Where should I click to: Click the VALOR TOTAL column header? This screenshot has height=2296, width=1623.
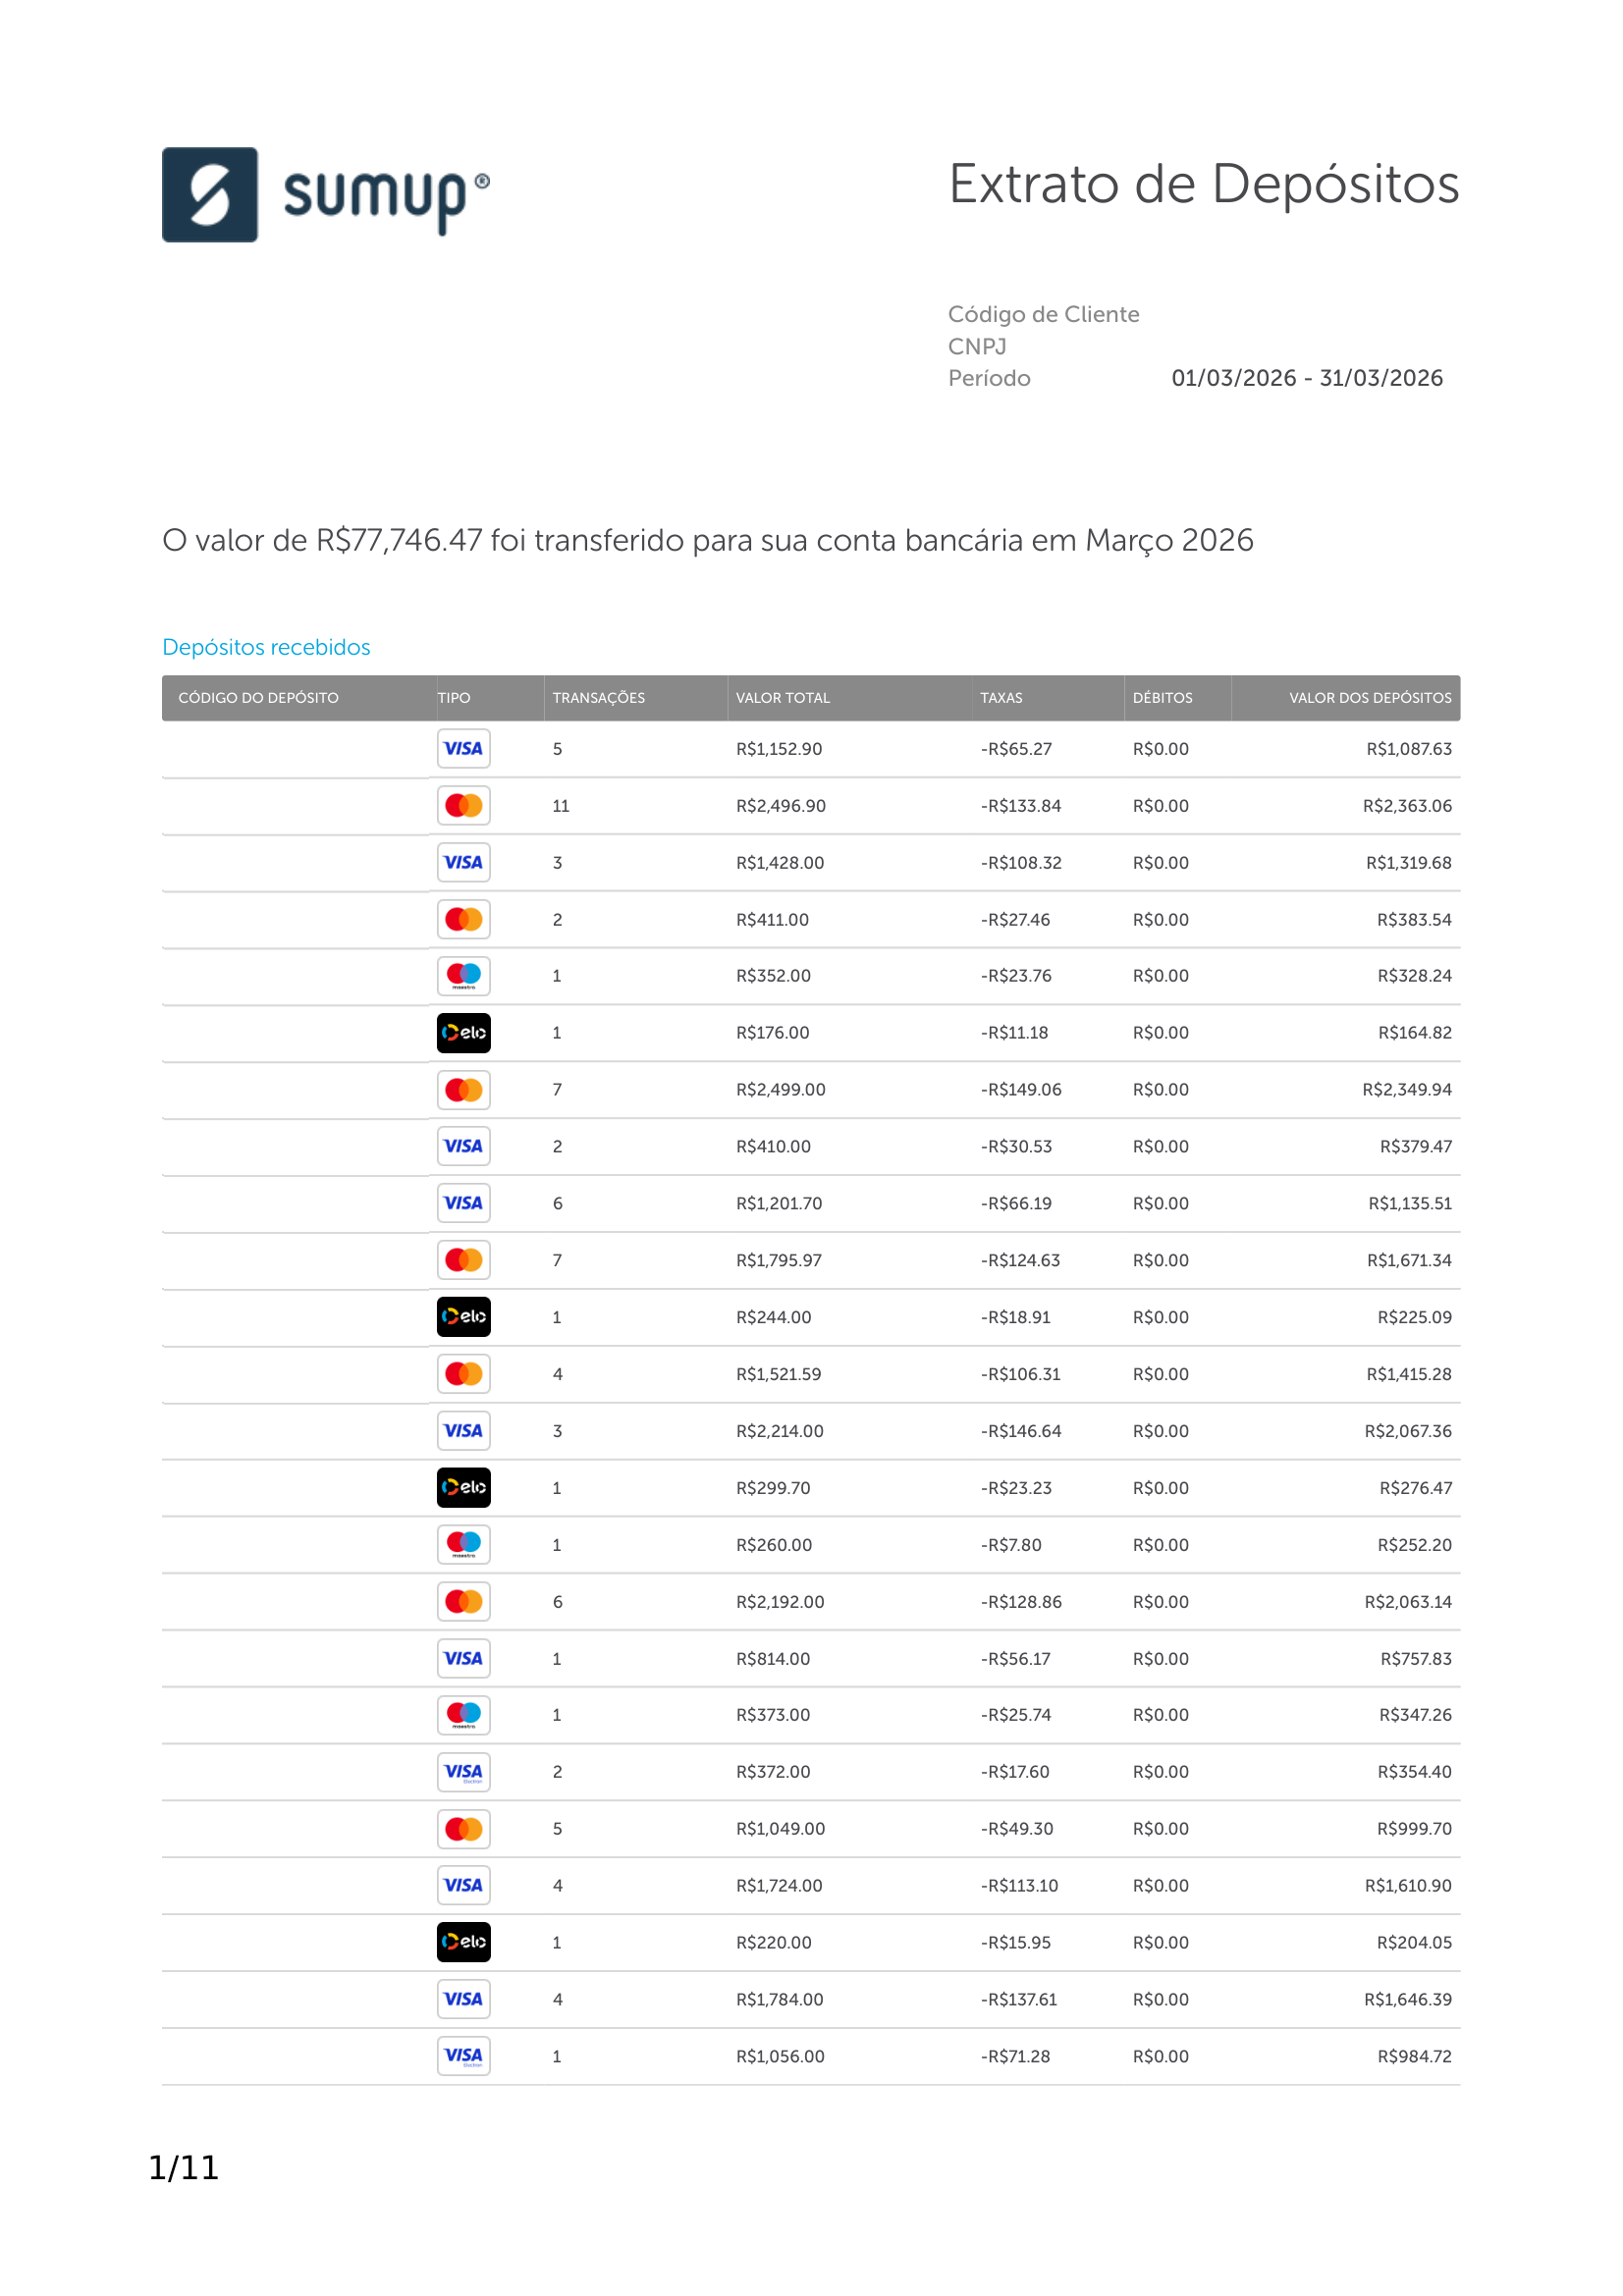783,698
